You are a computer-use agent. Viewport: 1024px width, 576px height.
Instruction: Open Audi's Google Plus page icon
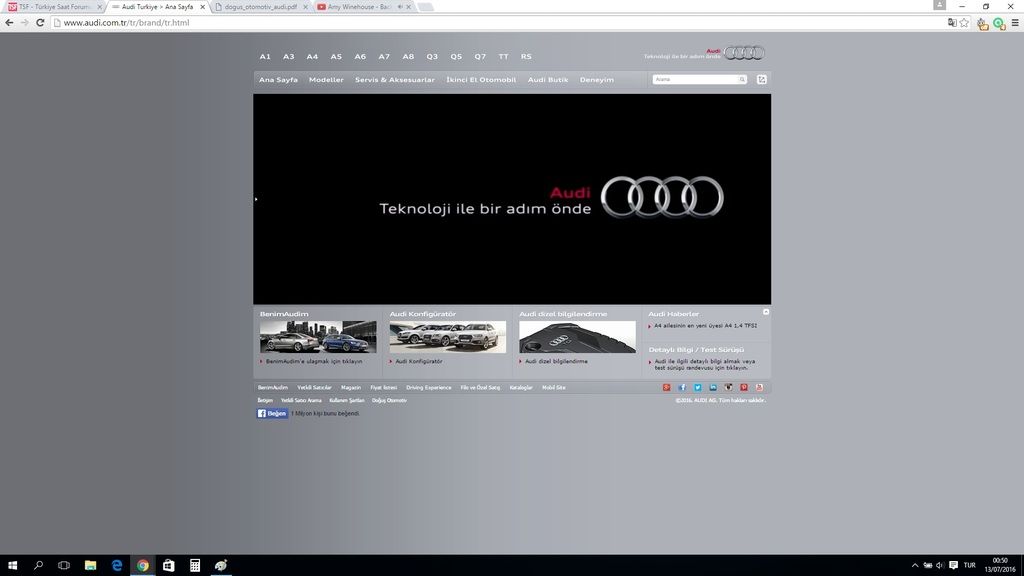[666, 387]
